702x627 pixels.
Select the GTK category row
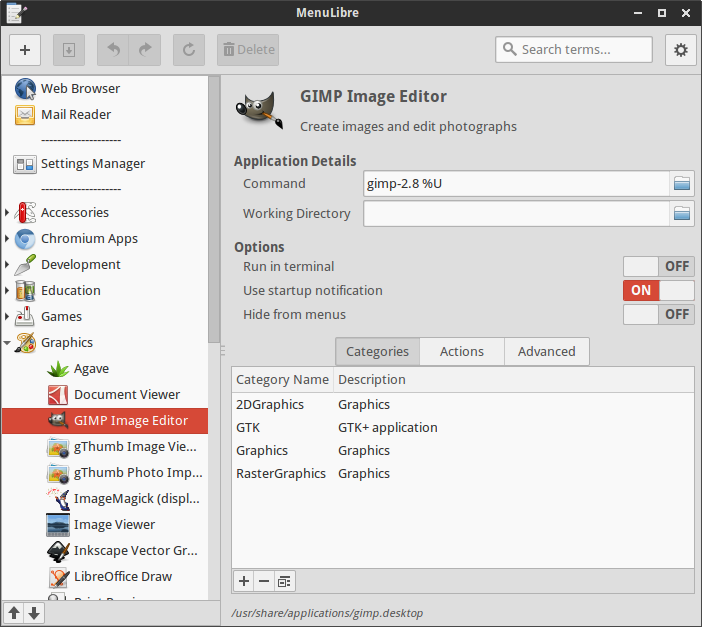click(x=463, y=428)
